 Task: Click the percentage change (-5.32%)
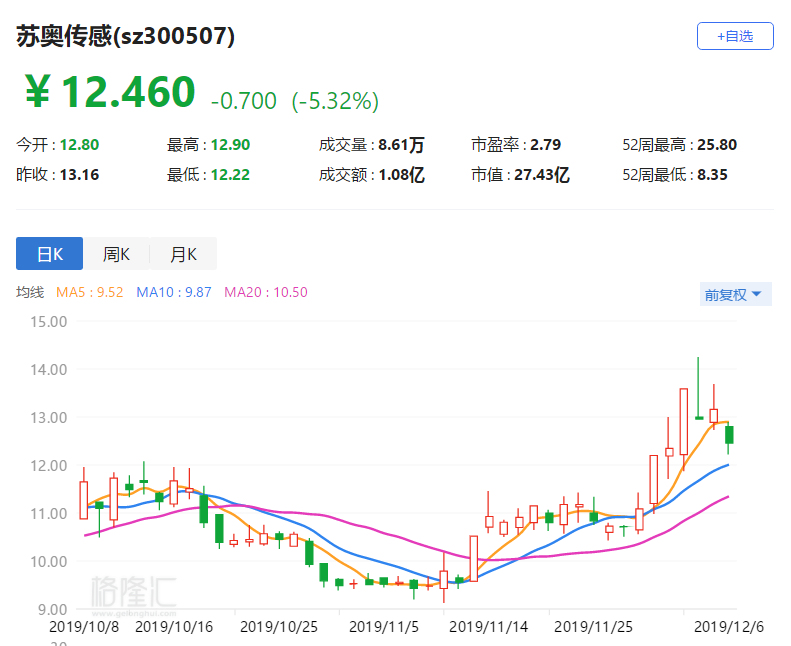(x=335, y=101)
